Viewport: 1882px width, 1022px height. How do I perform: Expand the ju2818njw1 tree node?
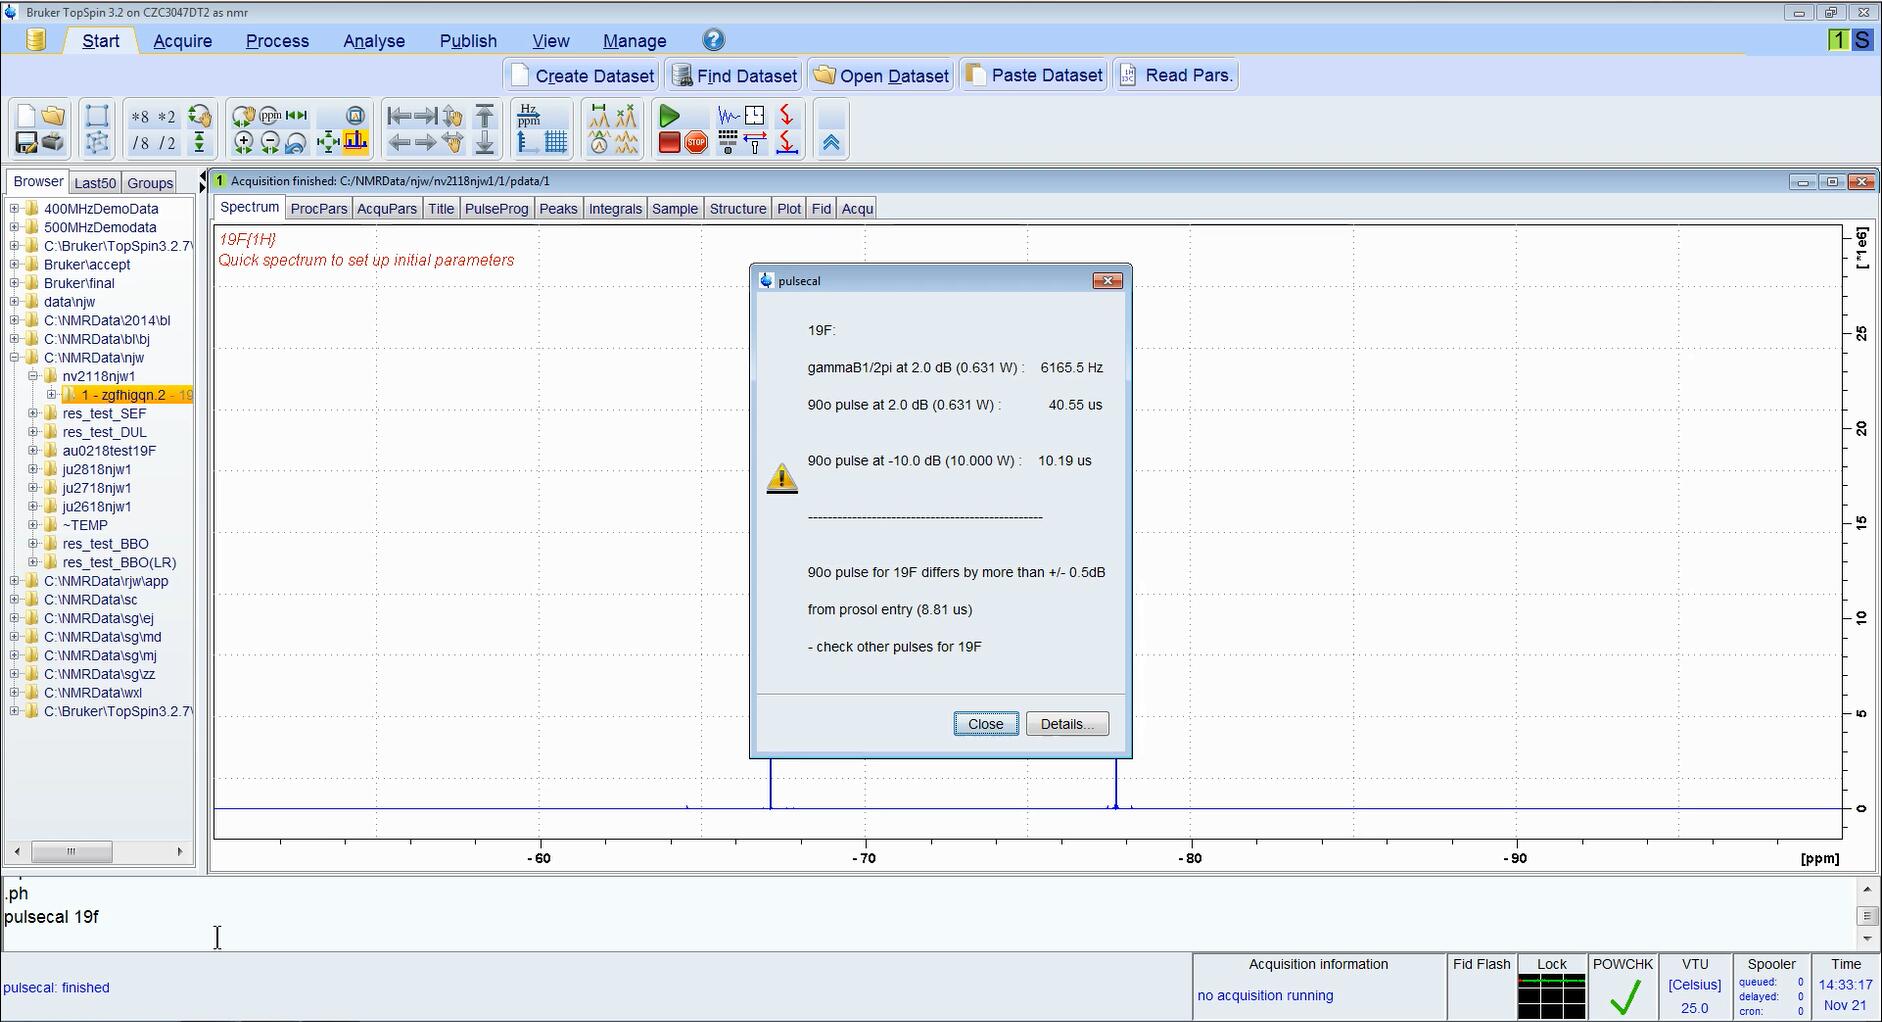point(33,469)
